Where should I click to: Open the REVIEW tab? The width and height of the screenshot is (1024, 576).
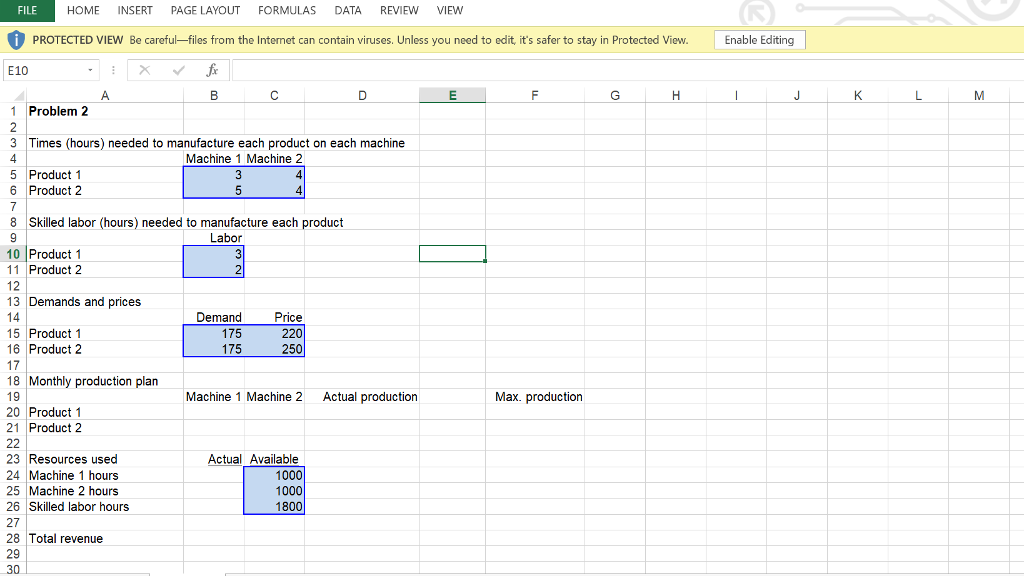[399, 10]
